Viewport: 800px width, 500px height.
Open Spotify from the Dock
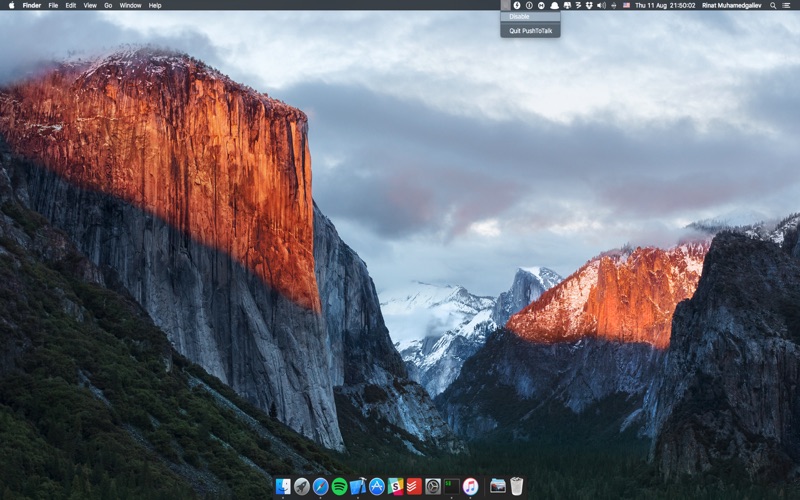[339, 486]
